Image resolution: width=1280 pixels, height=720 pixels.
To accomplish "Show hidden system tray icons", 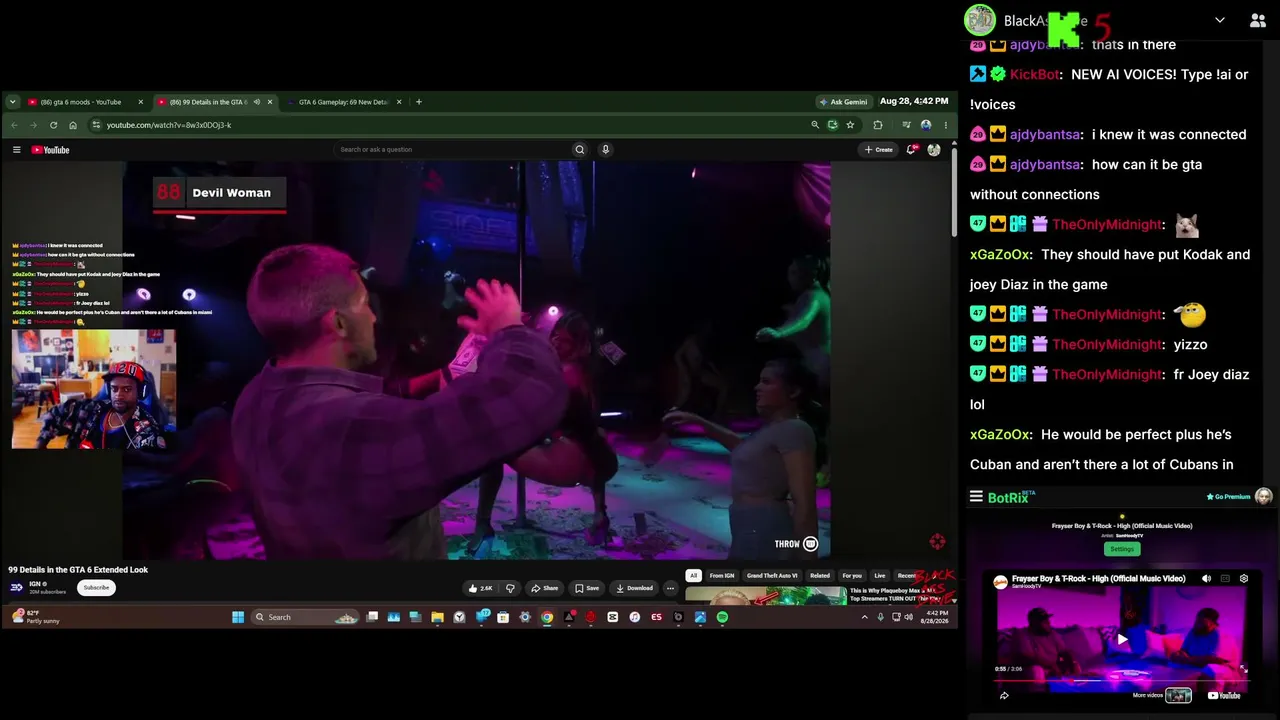I will [864, 617].
